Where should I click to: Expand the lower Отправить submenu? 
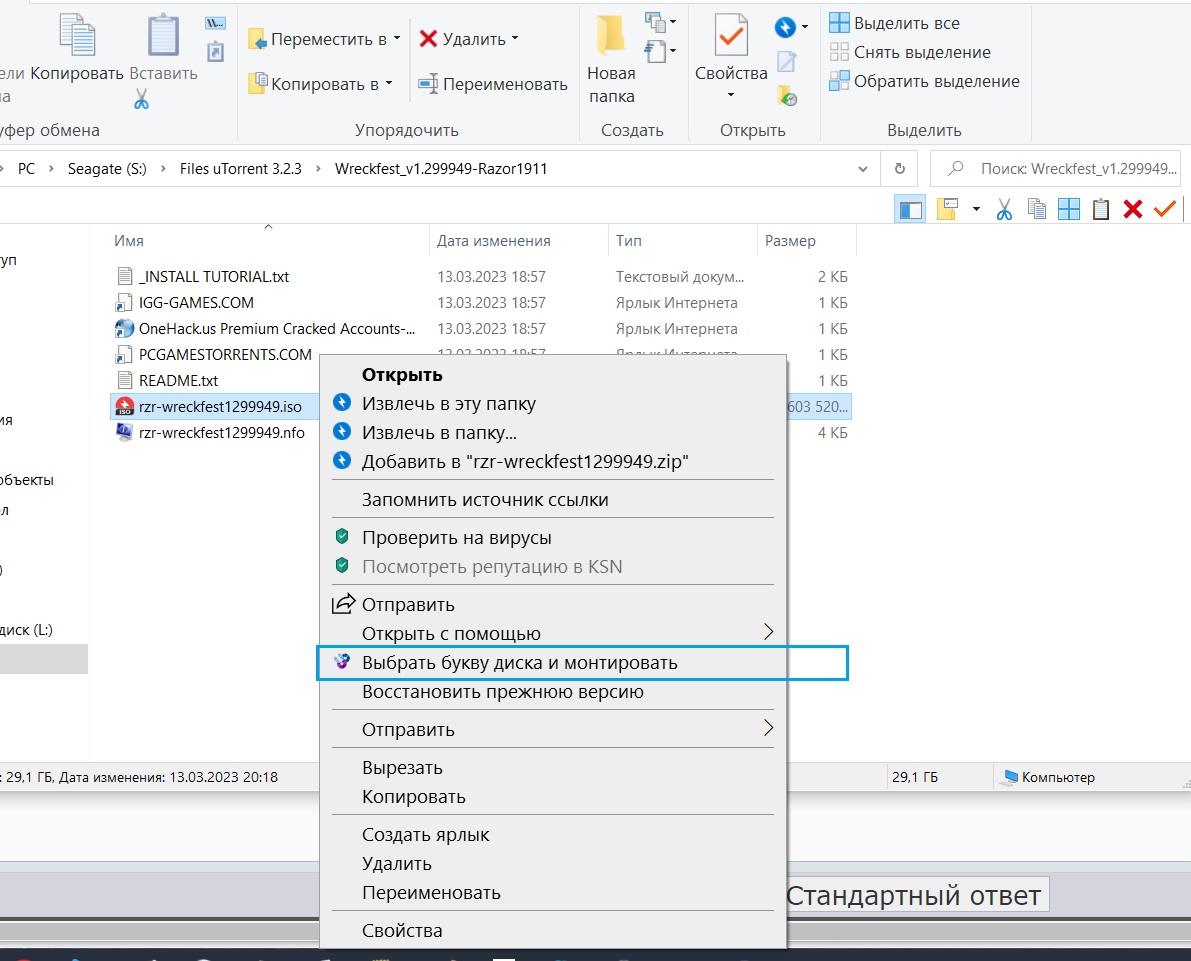[768, 728]
